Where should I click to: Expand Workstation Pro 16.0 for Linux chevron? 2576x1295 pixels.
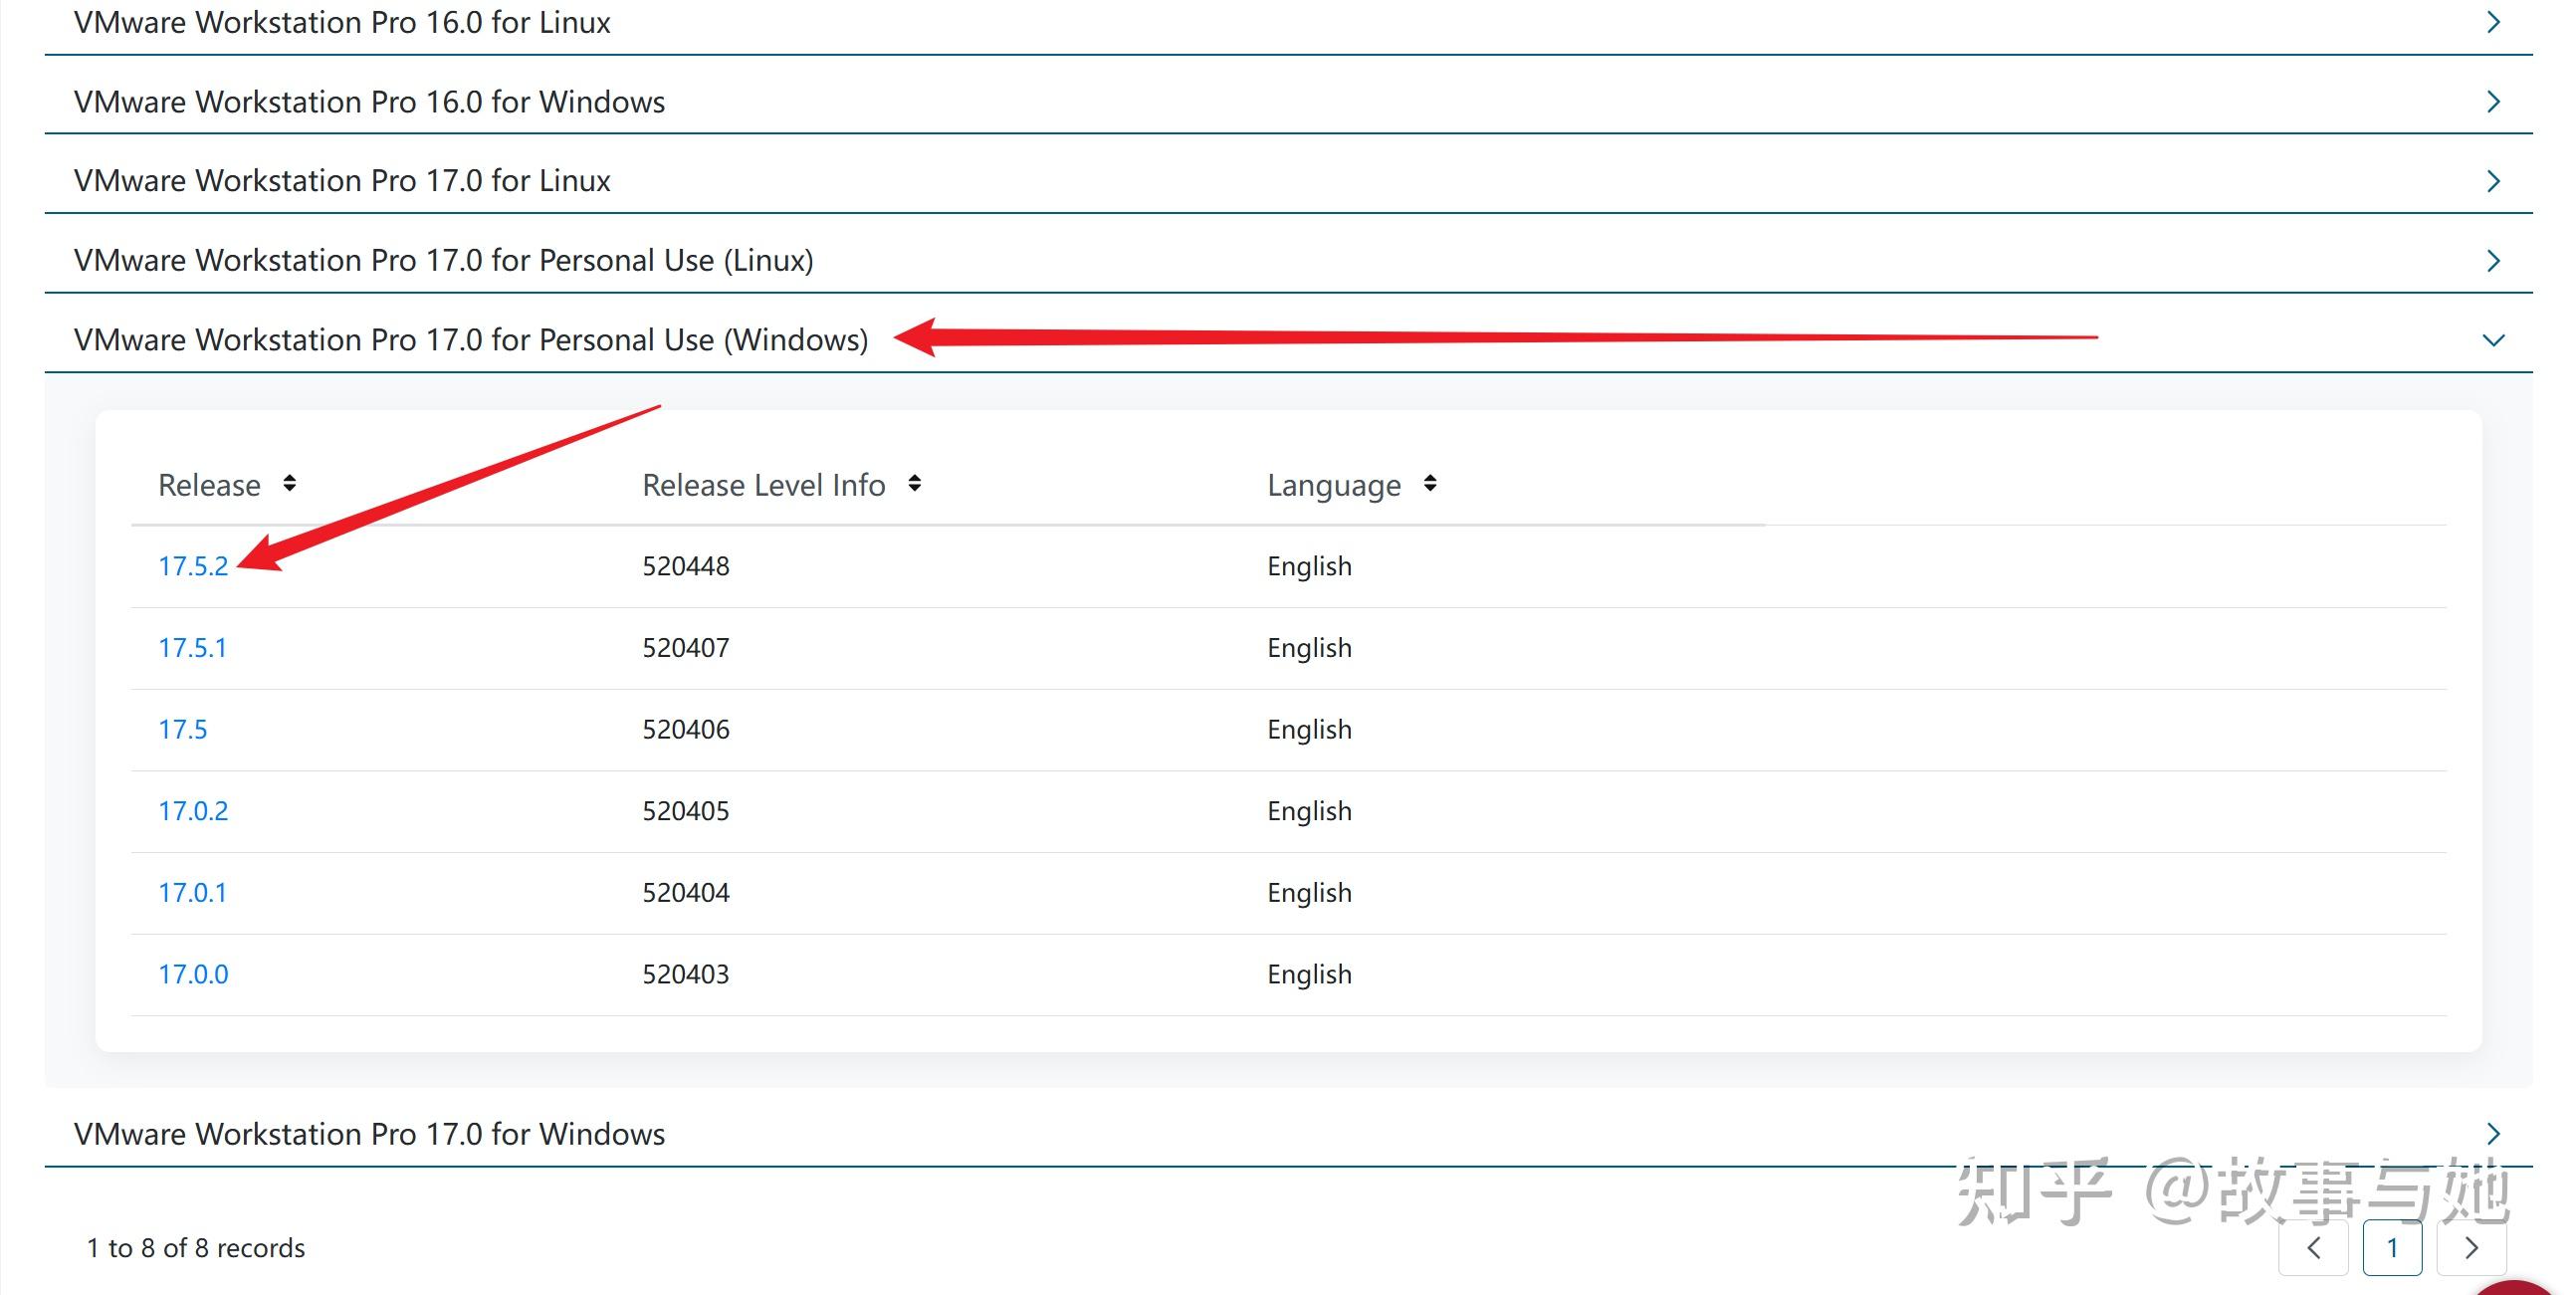(x=2493, y=22)
